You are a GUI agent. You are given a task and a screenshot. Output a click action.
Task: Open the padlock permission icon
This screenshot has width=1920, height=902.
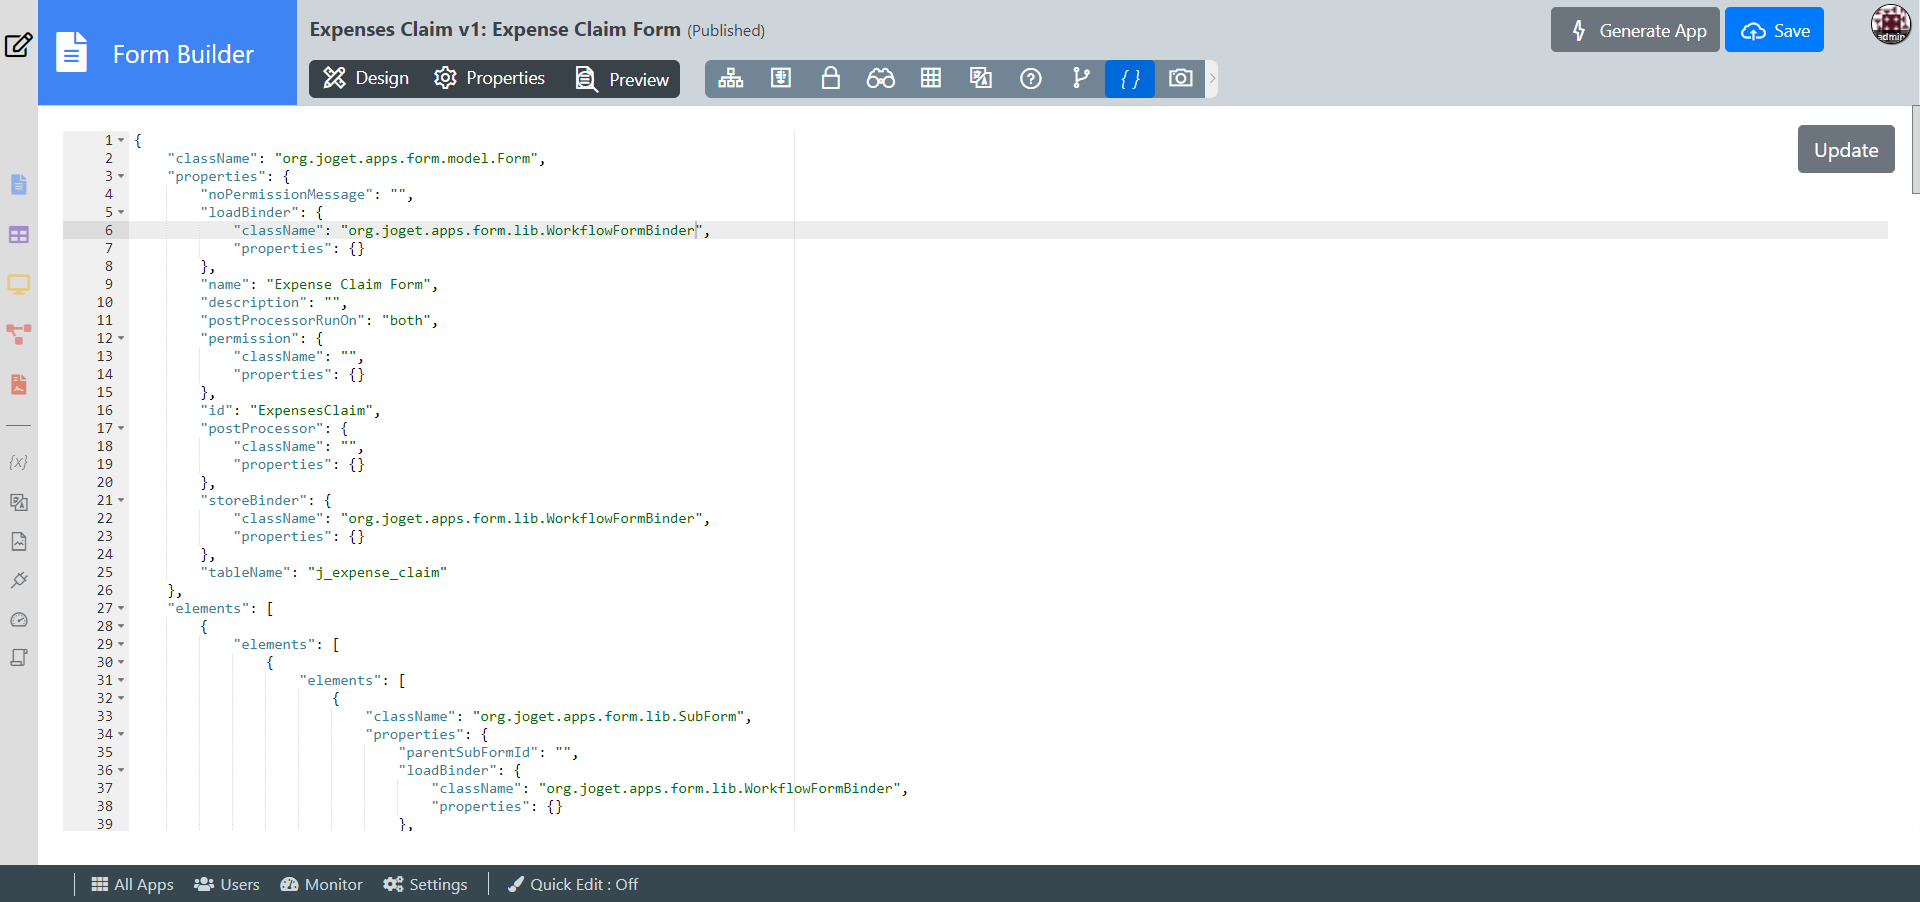[830, 79]
